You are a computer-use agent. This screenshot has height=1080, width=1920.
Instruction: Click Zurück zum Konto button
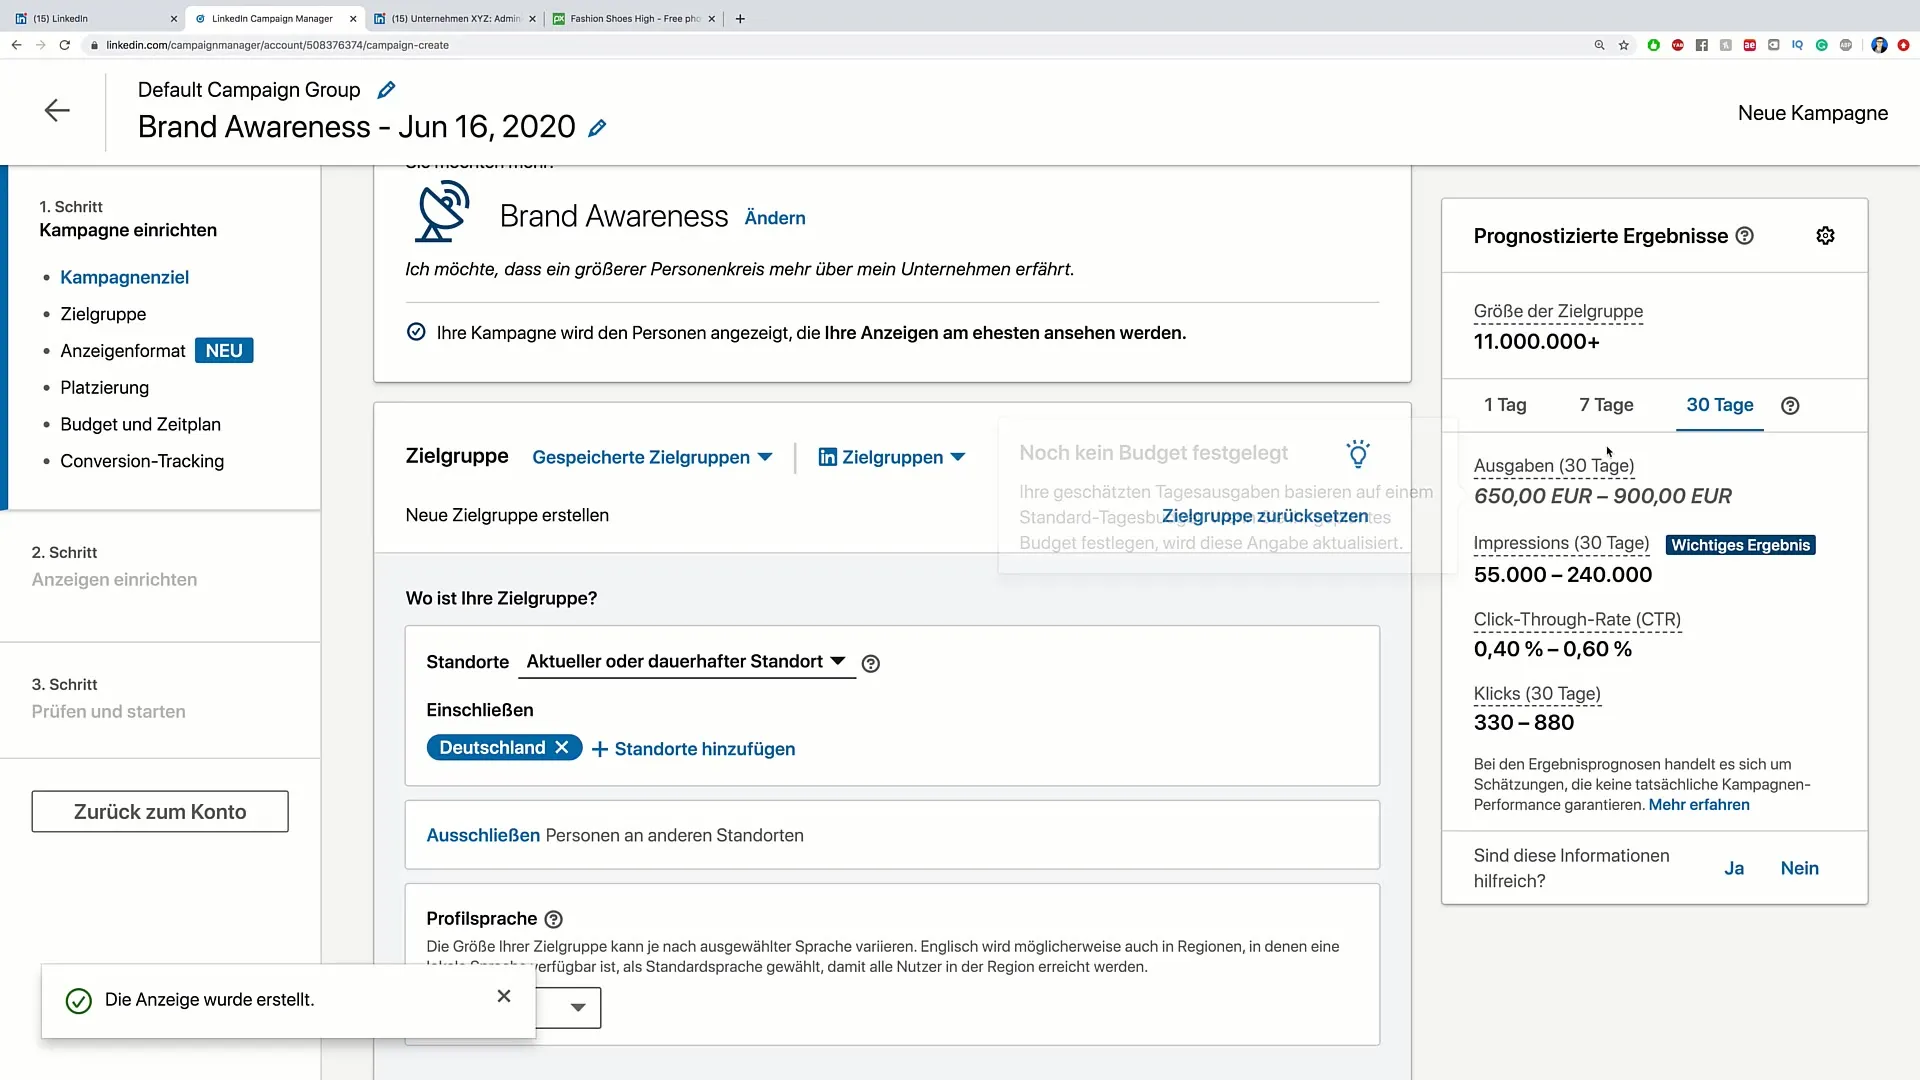click(x=161, y=811)
